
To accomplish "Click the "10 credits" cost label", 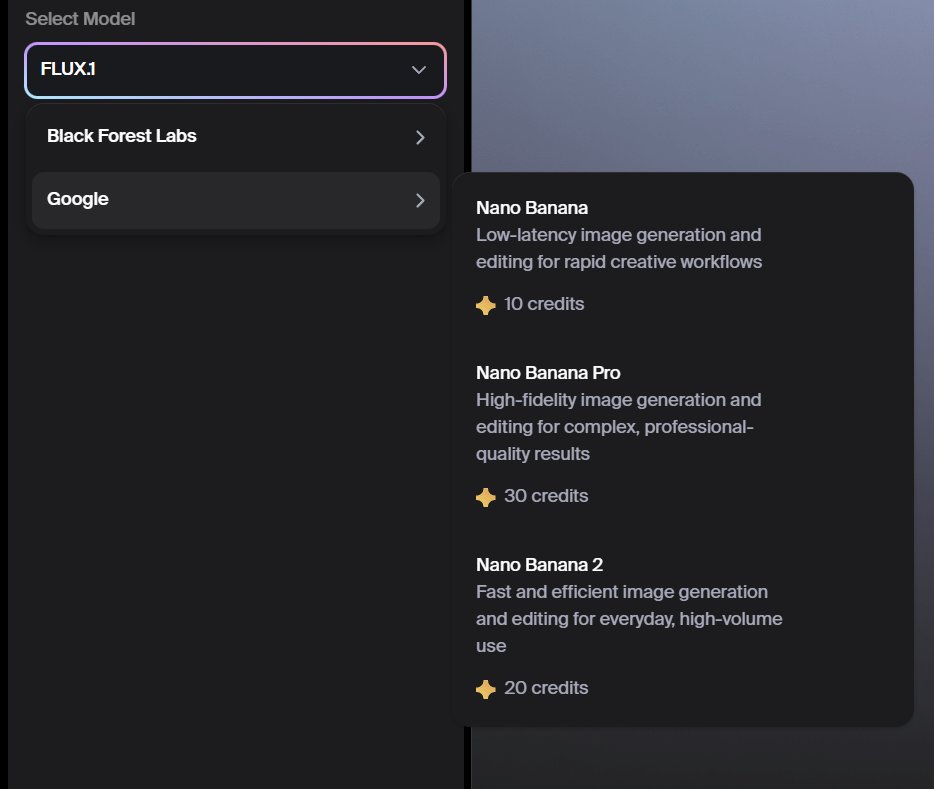I will [x=544, y=304].
